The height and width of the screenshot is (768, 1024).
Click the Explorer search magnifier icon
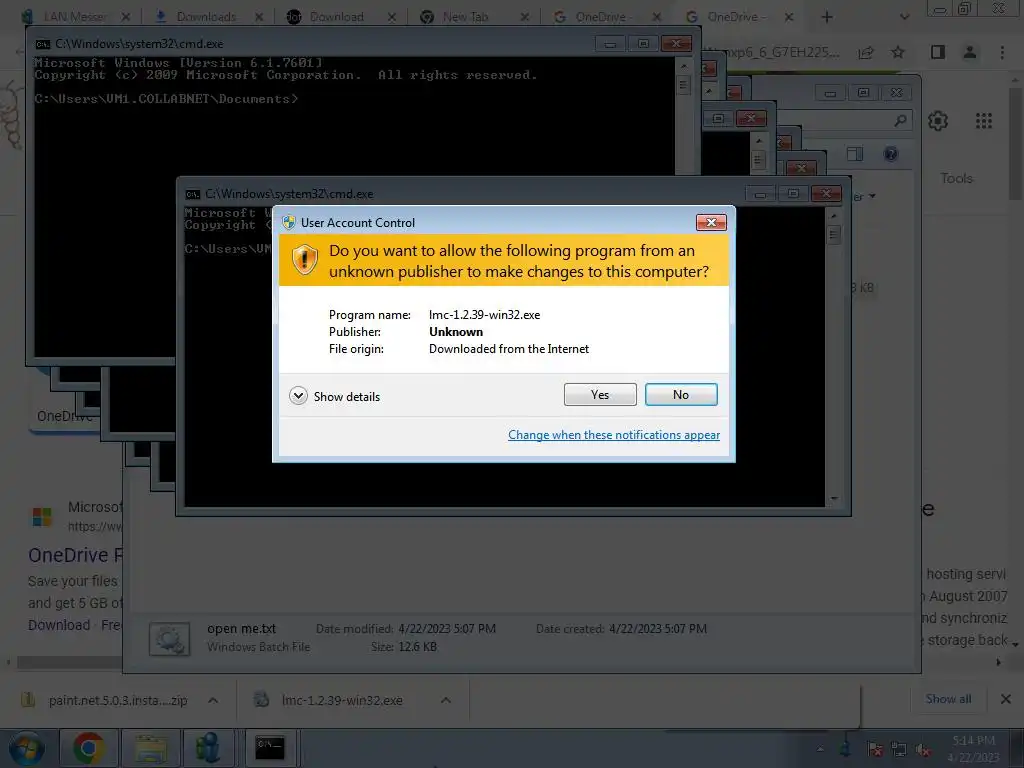pyautogui.click(x=900, y=120)
